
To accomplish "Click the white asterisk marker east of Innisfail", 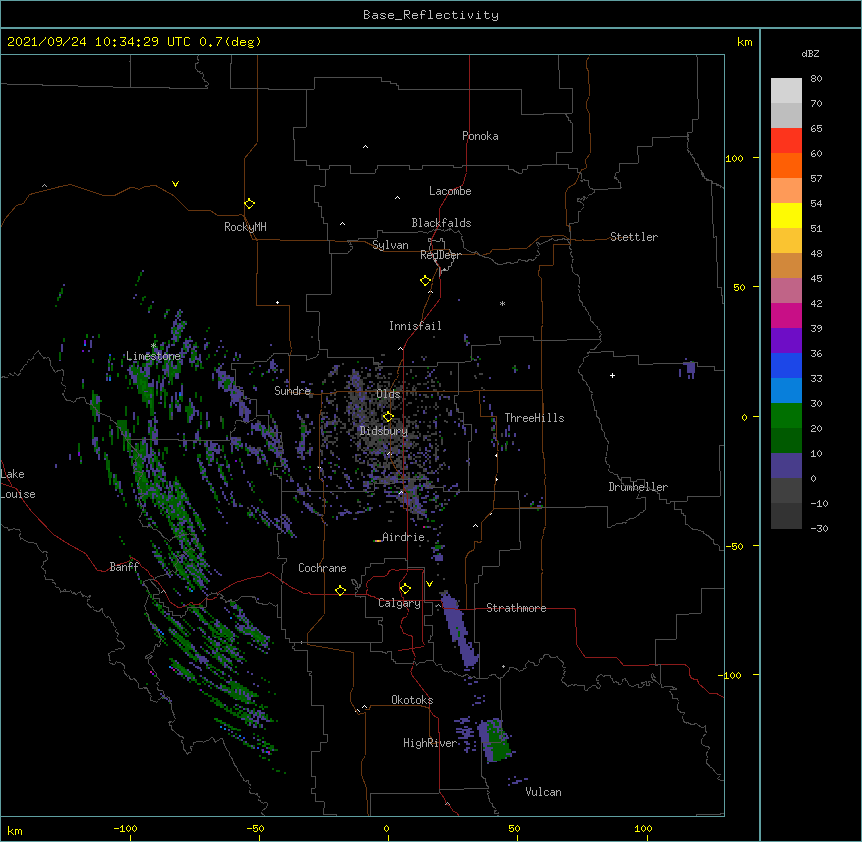I will (x=502, y=303).
